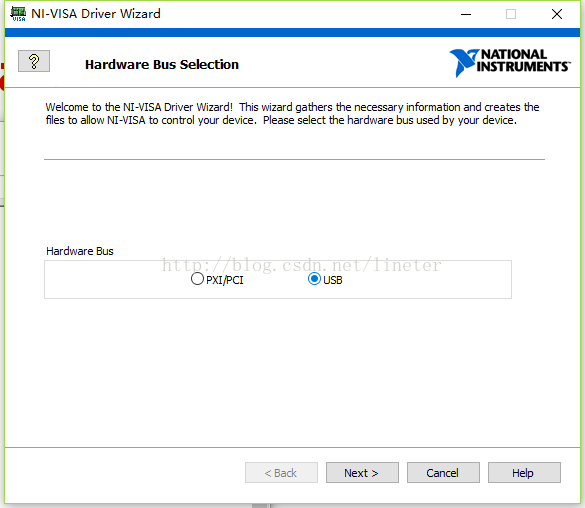Cancel the driver wizard
Viewport: 585px width, 508px height.
(x=443, y=473)
